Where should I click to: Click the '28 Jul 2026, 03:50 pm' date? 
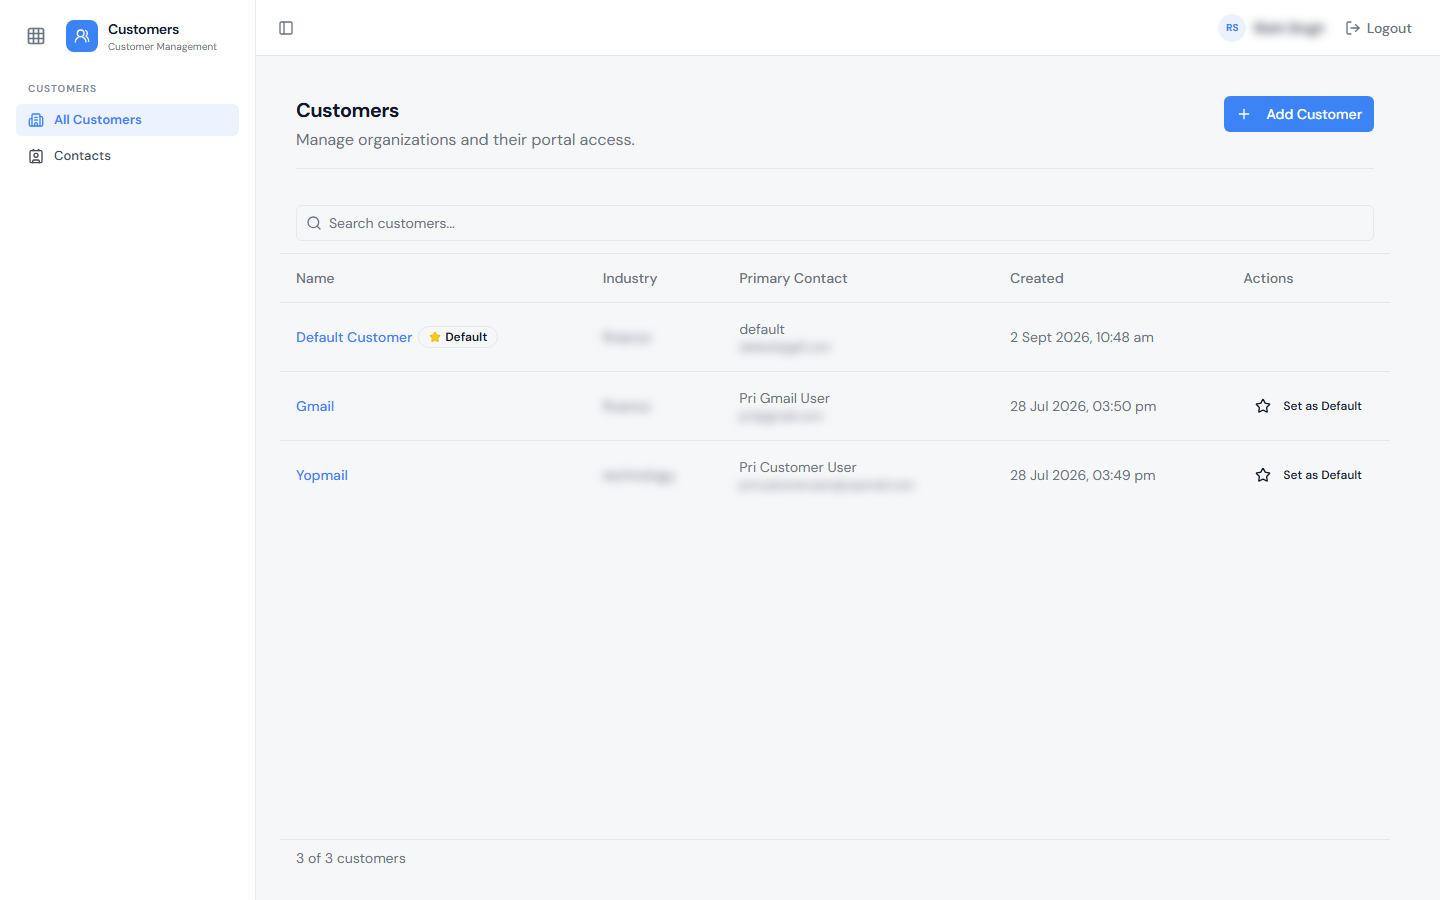click(1083, 406)
